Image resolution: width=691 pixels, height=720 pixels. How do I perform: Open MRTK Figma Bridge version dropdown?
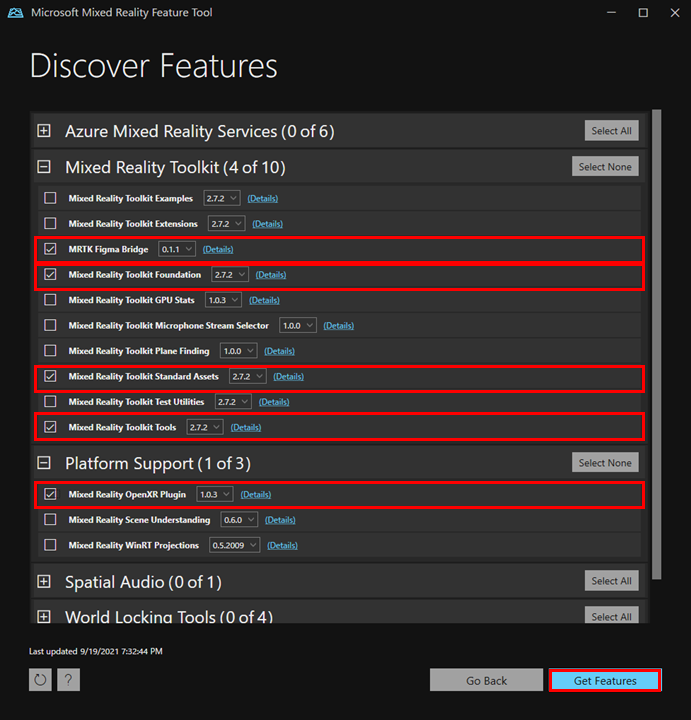(x=177, y=249)
